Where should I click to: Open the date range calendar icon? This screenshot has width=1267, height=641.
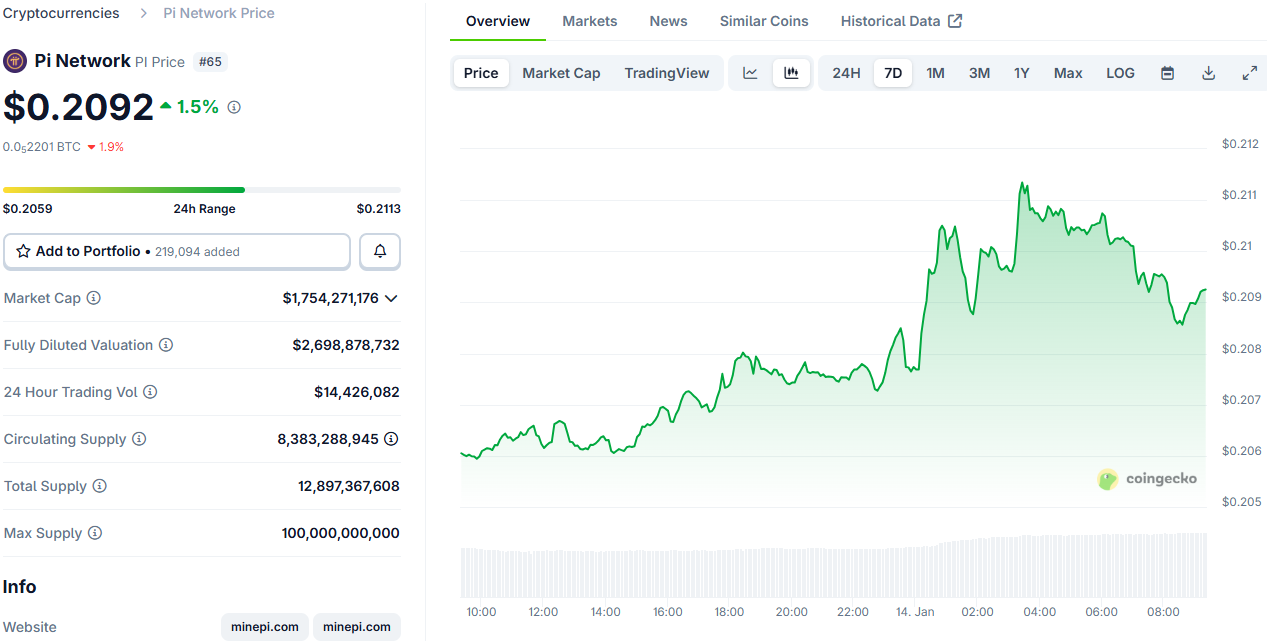pos(1166,72)
